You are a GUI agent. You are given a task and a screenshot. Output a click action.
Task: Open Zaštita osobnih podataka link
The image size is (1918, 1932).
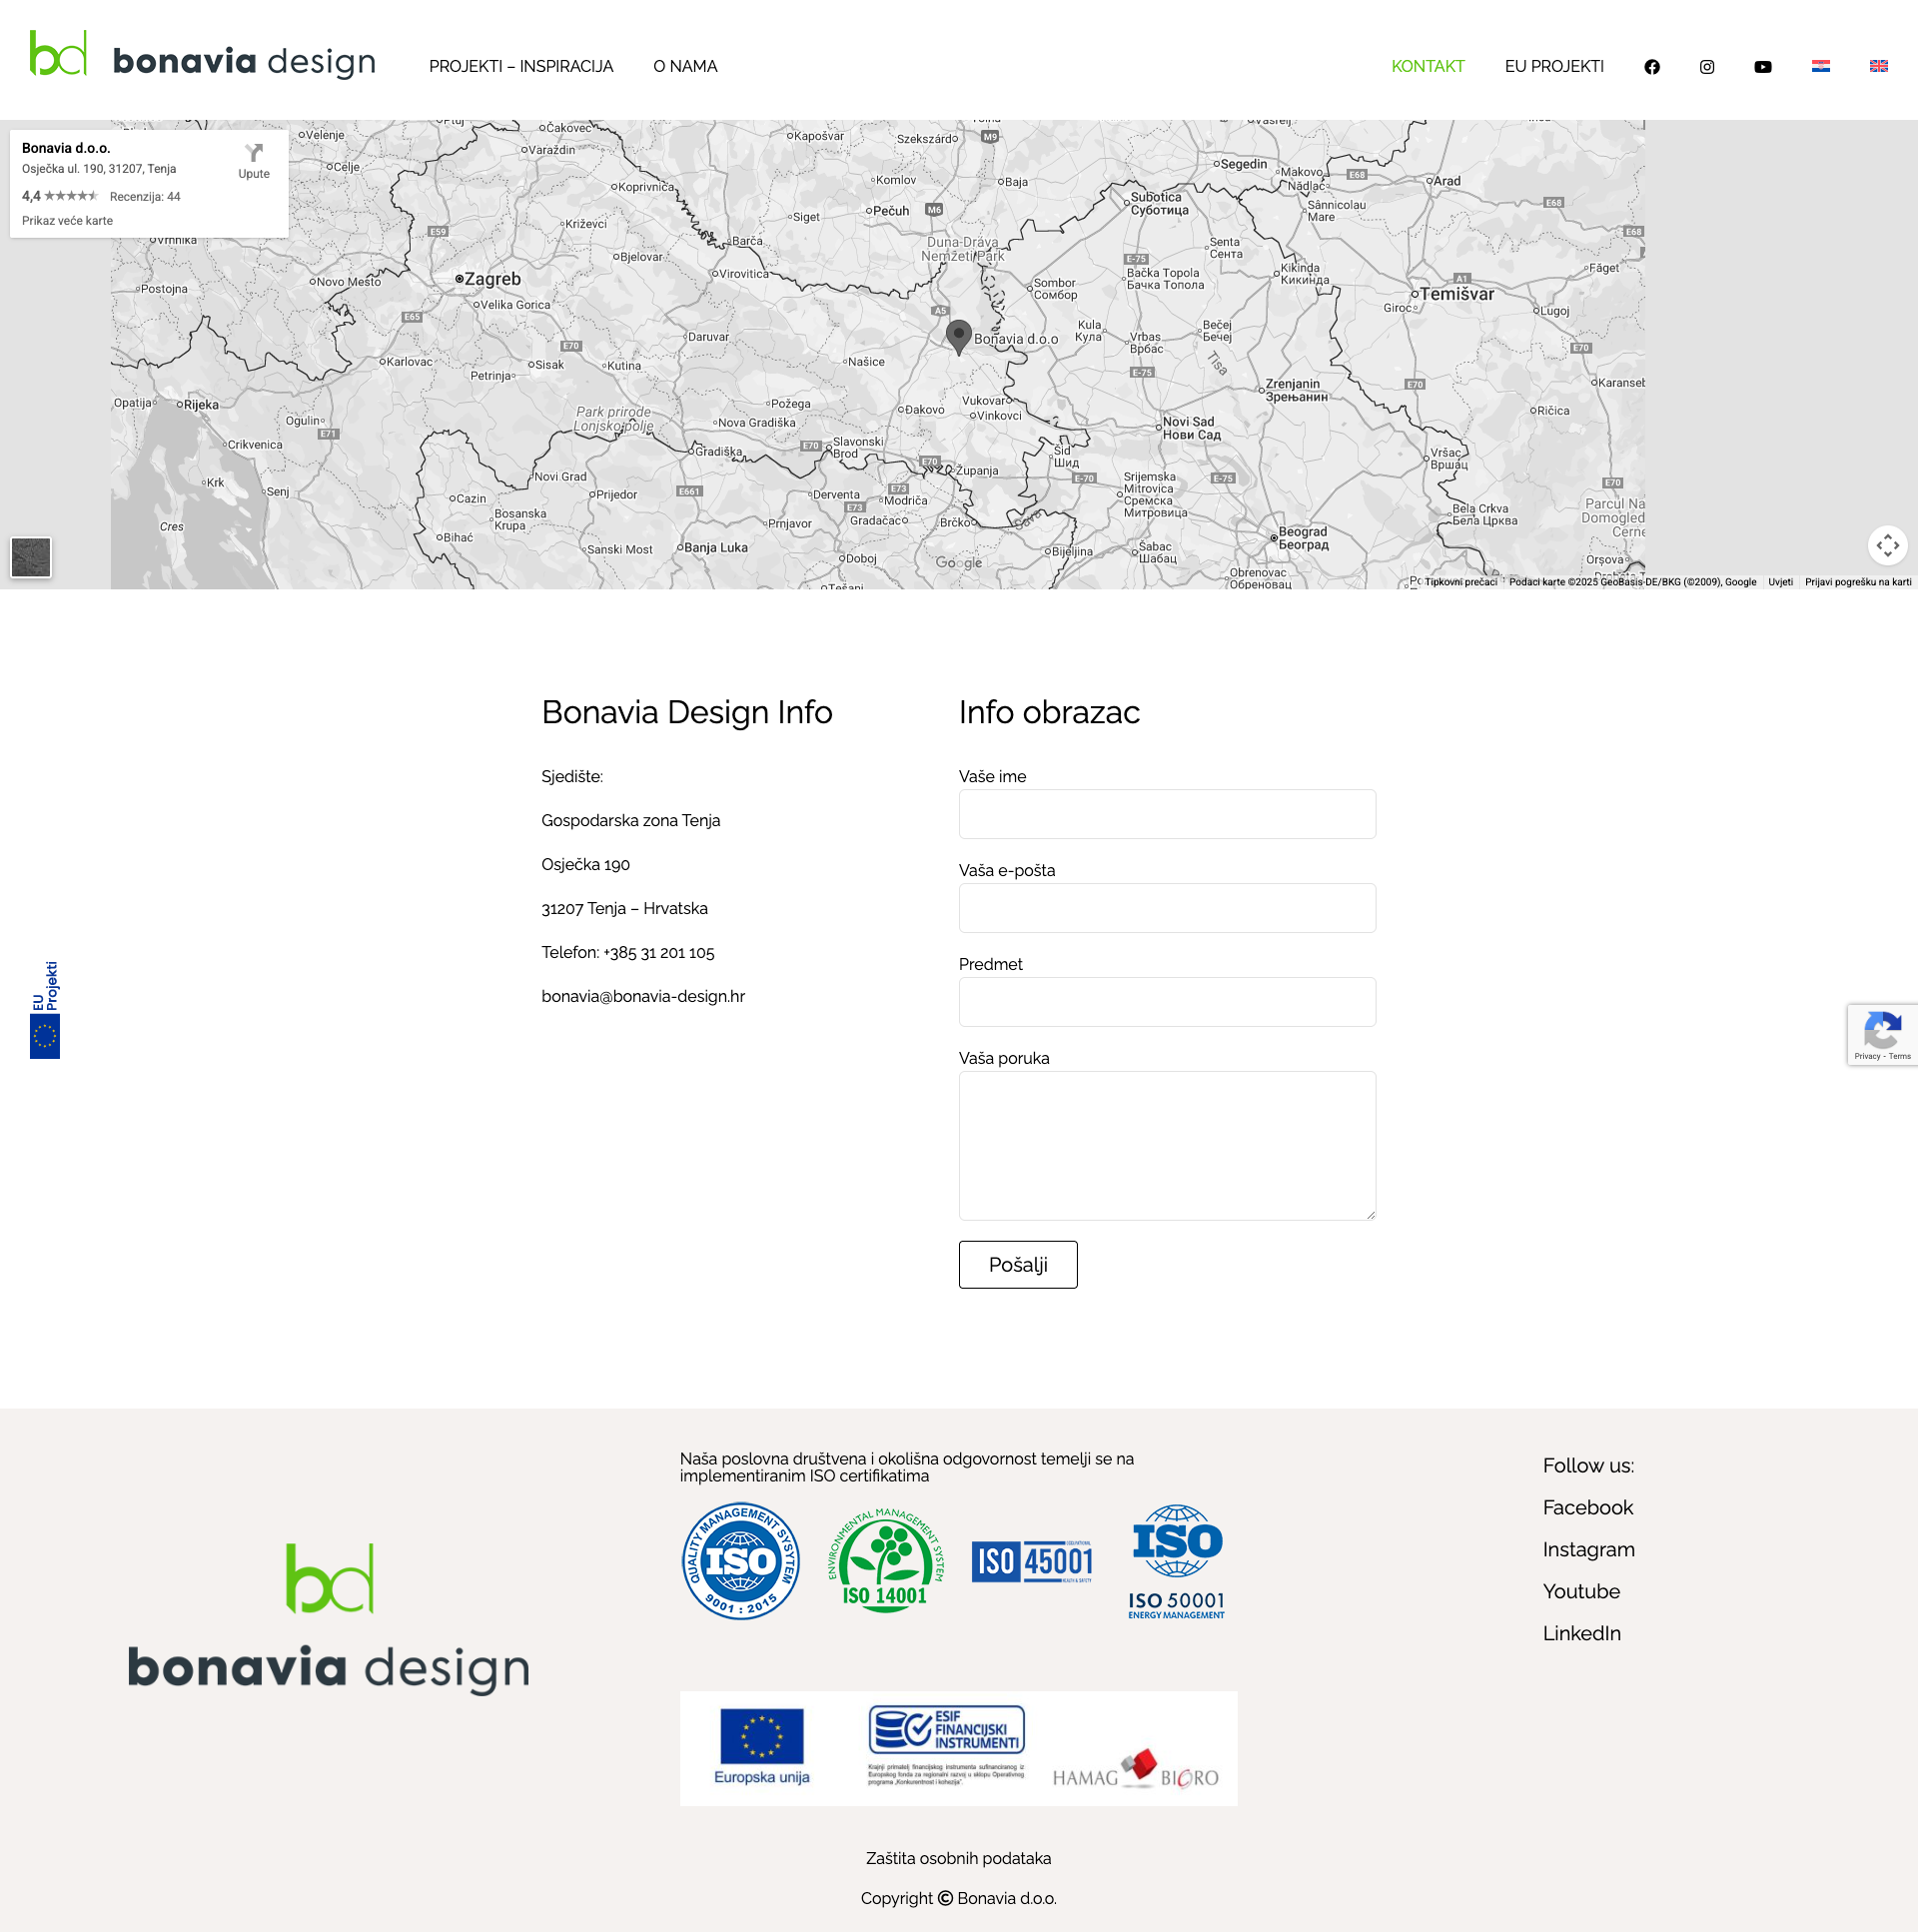[x=957, y=1858]
